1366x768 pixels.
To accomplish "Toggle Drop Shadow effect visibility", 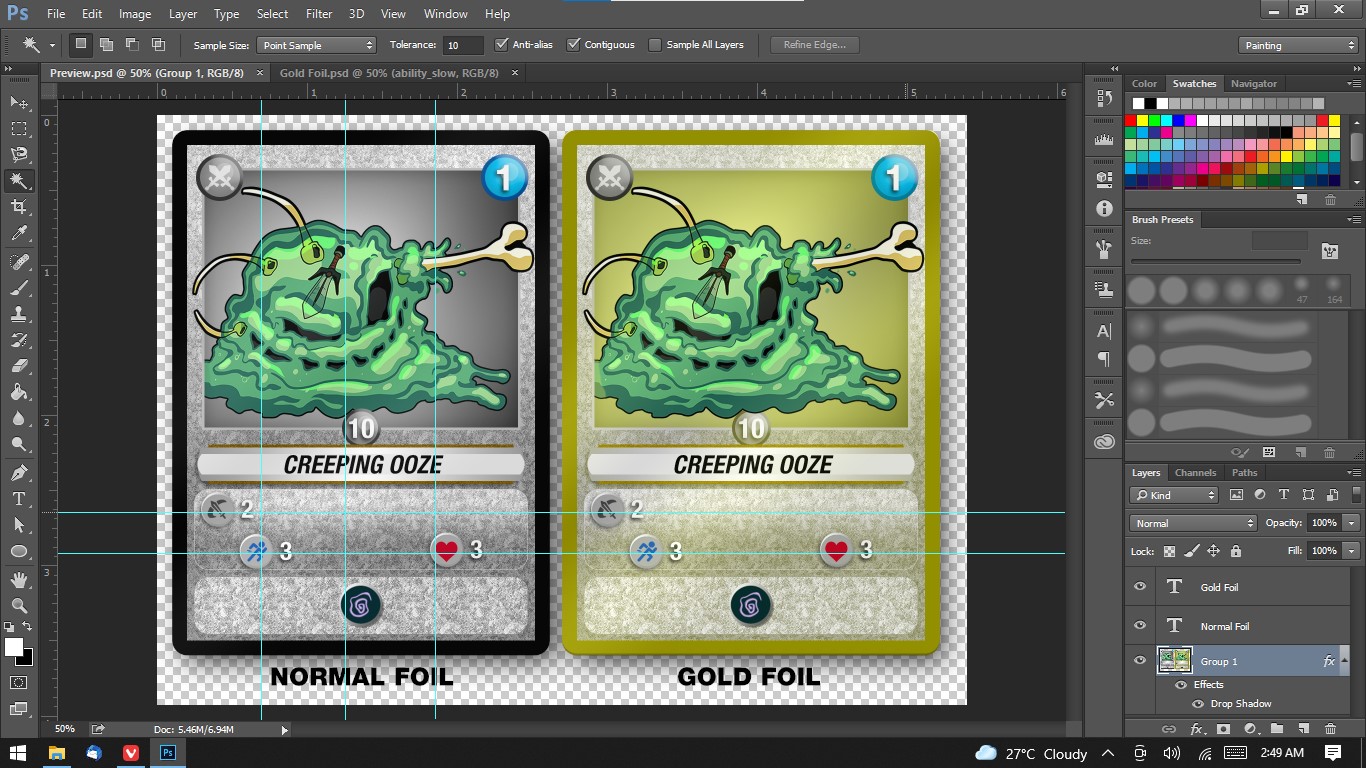I will [x=1198, y=704].
